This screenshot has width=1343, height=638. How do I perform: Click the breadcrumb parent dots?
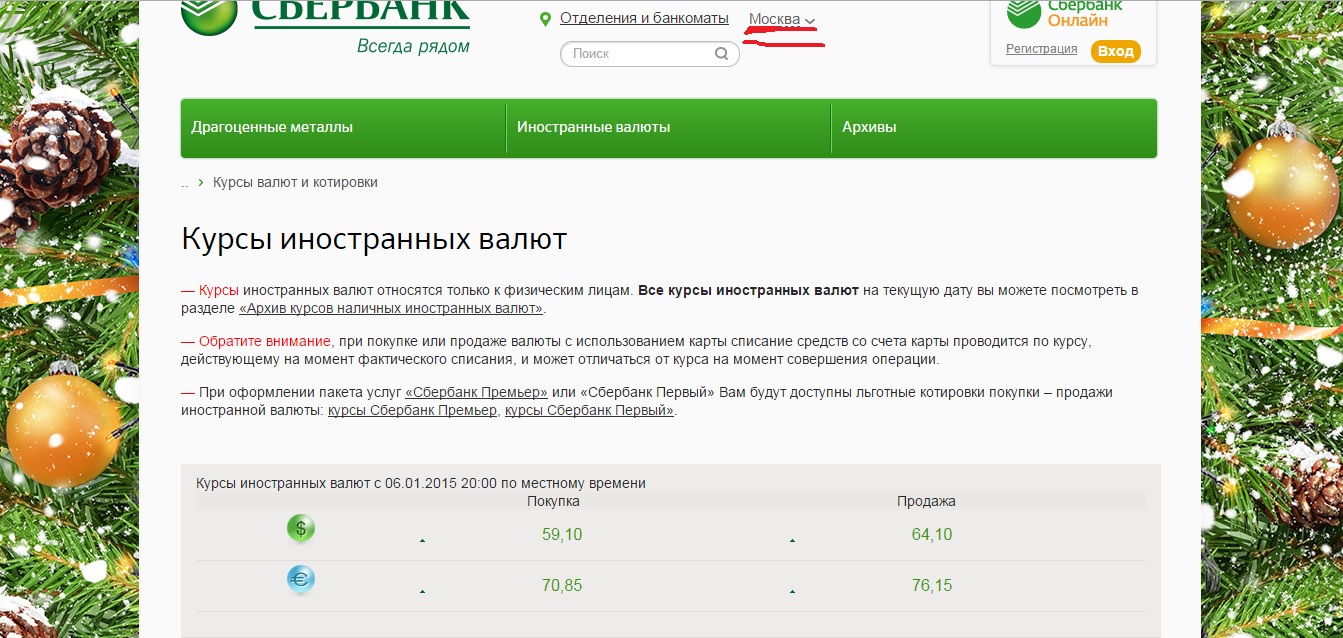point(185,184)
